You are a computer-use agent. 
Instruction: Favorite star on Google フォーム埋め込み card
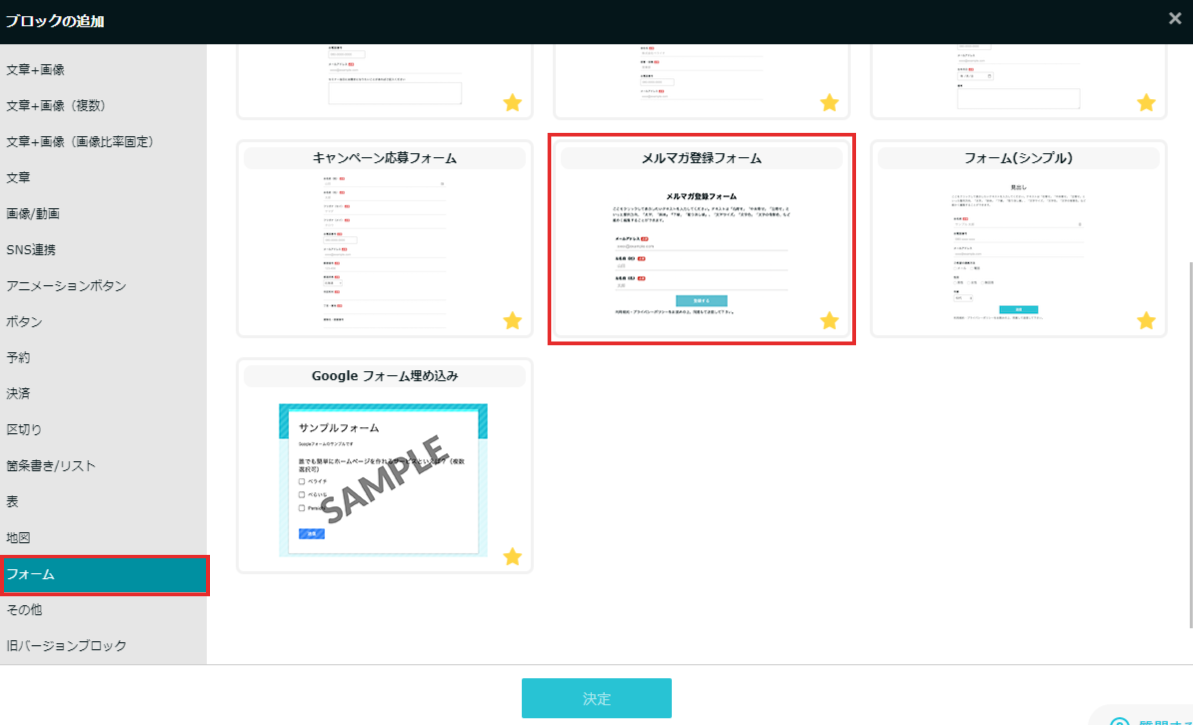[x=513, y=556]
